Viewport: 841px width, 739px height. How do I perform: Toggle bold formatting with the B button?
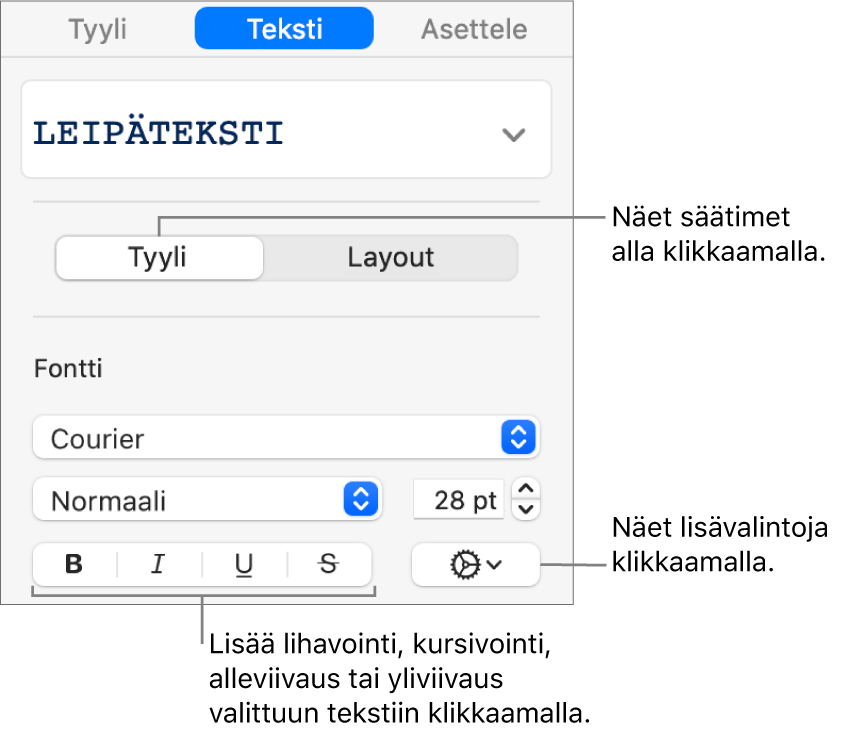[74, 564]
